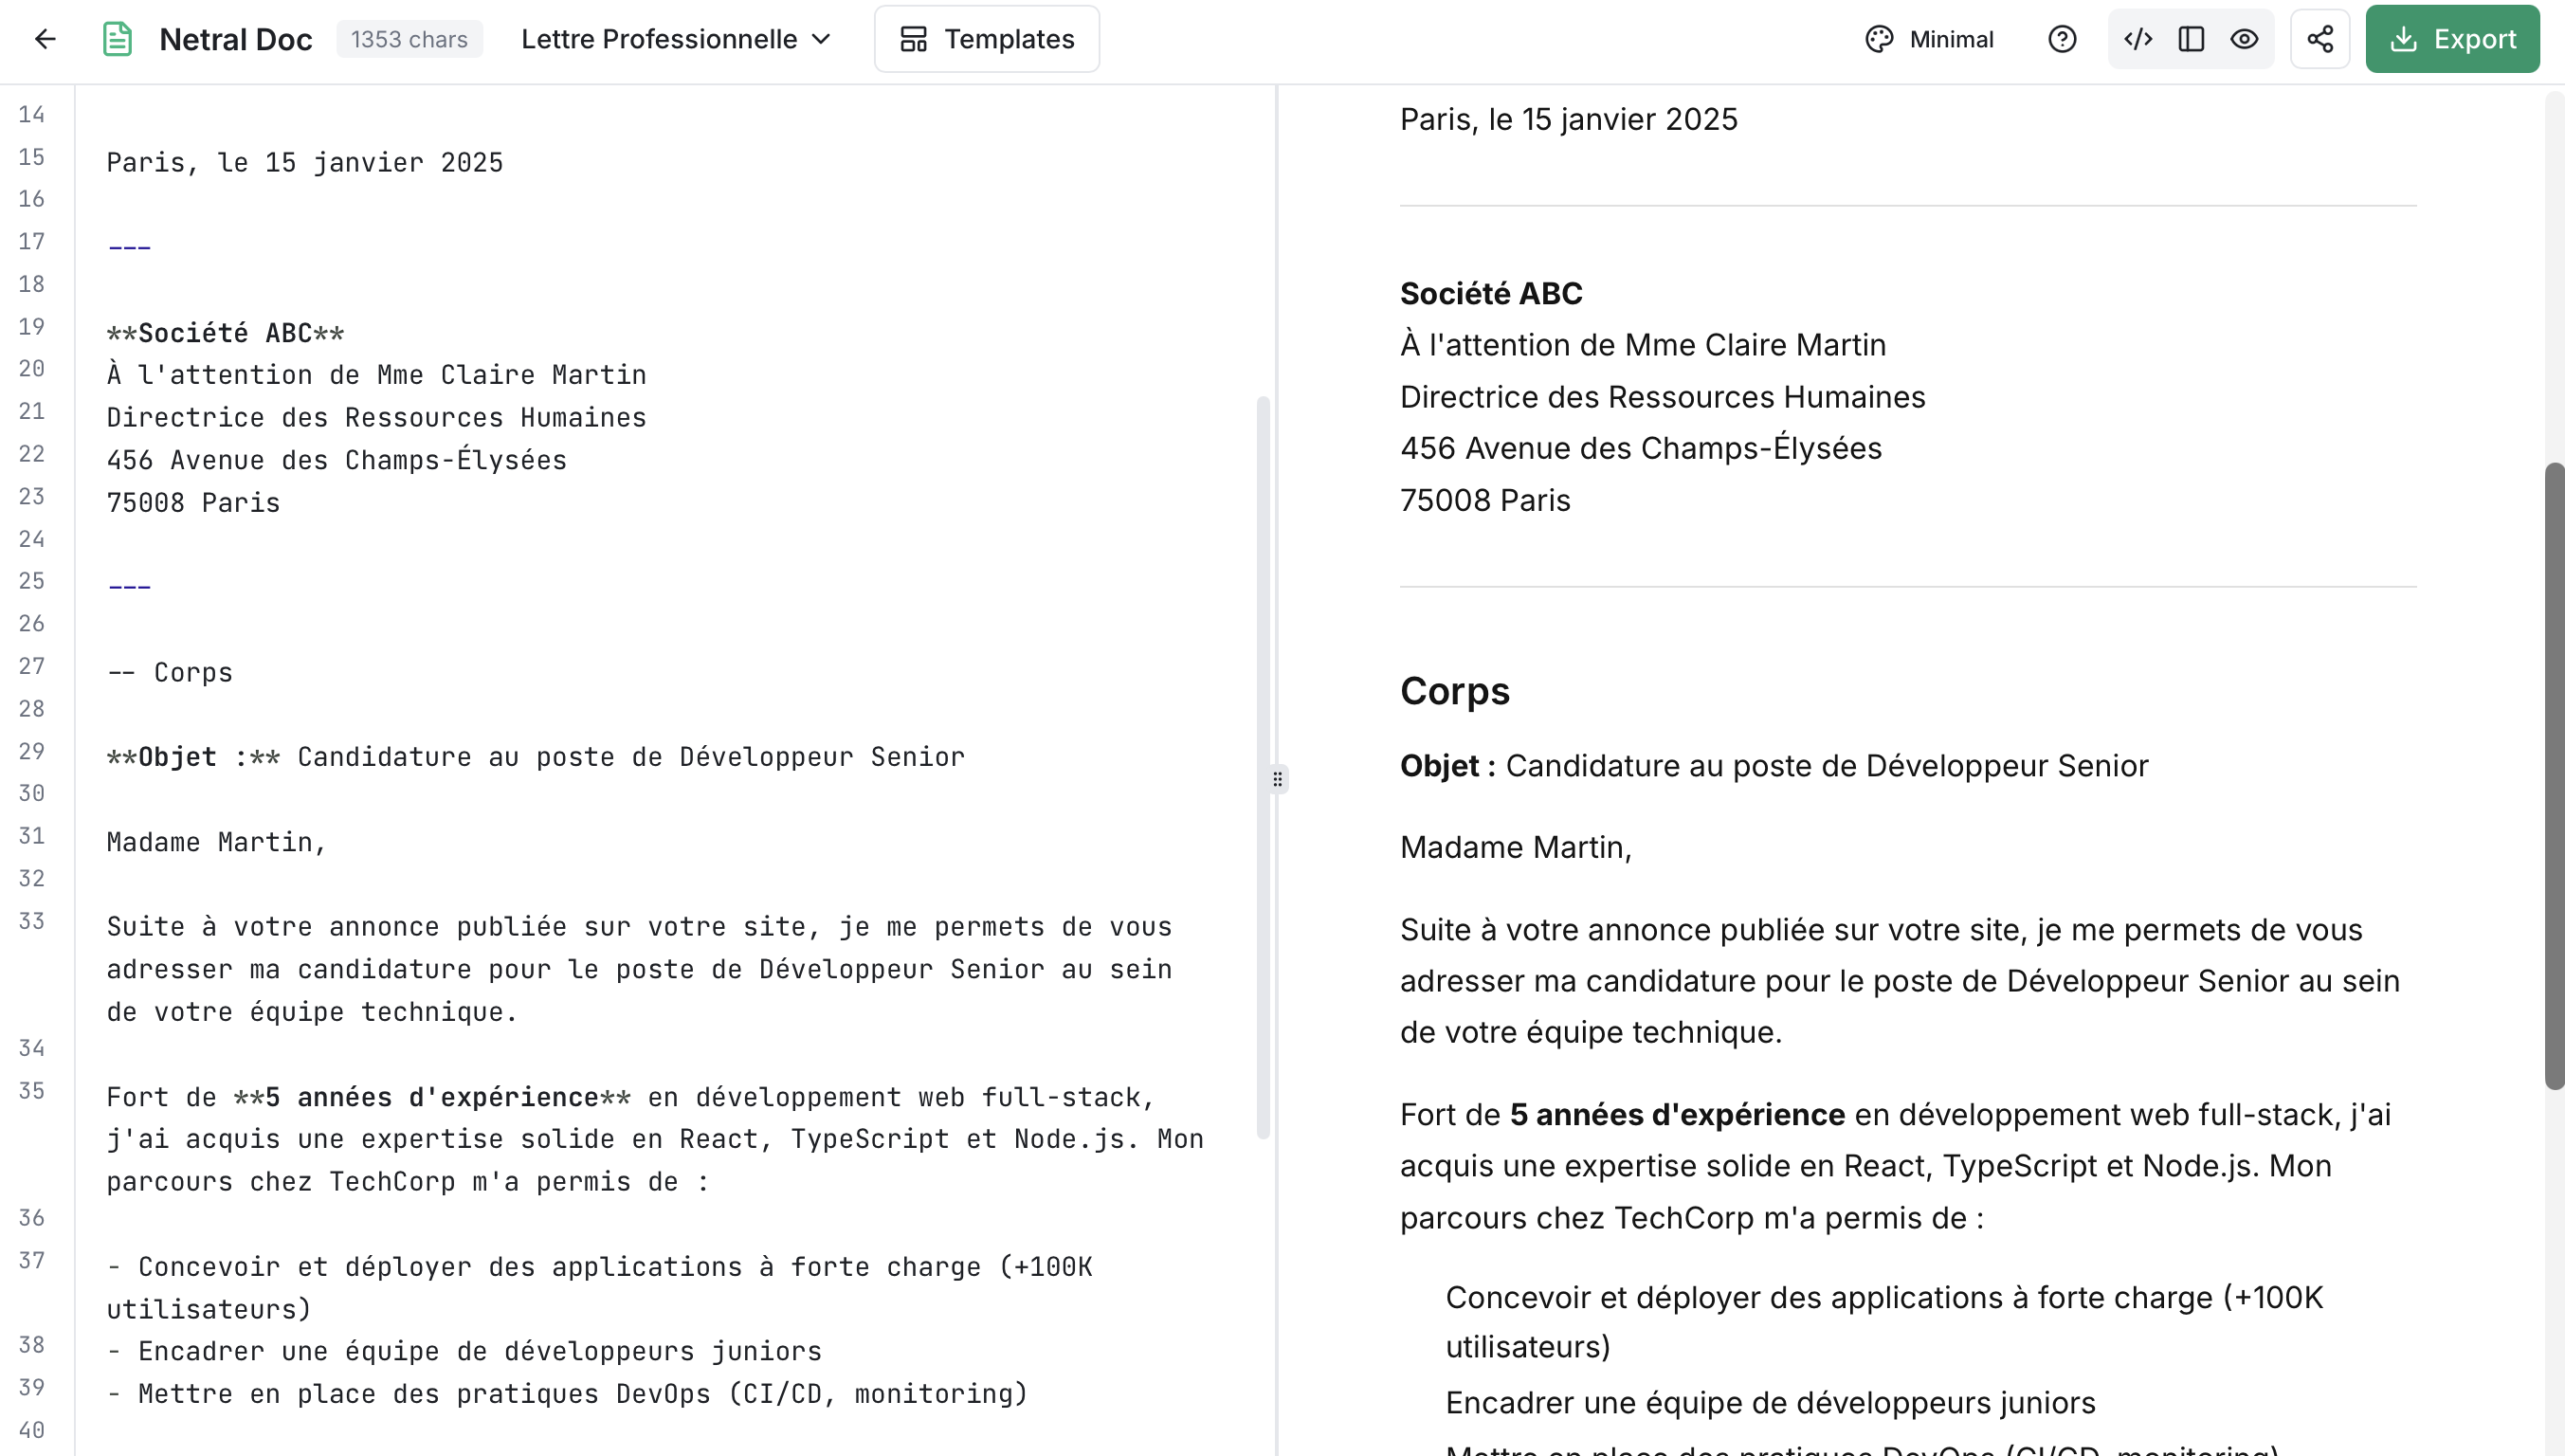Click preview text "Directrice des Ressources Humaines"
Viewport: 2565px width, 1456px height.
click(x=1662, y=397)
